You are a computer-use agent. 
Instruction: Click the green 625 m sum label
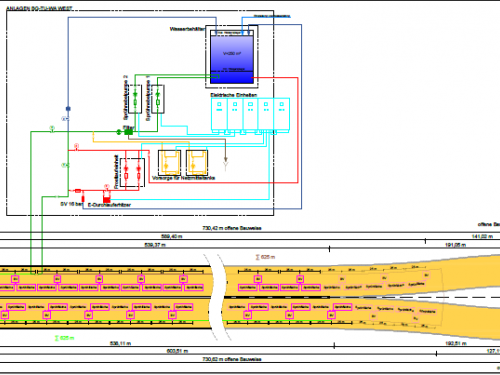(x=65, y=338)
